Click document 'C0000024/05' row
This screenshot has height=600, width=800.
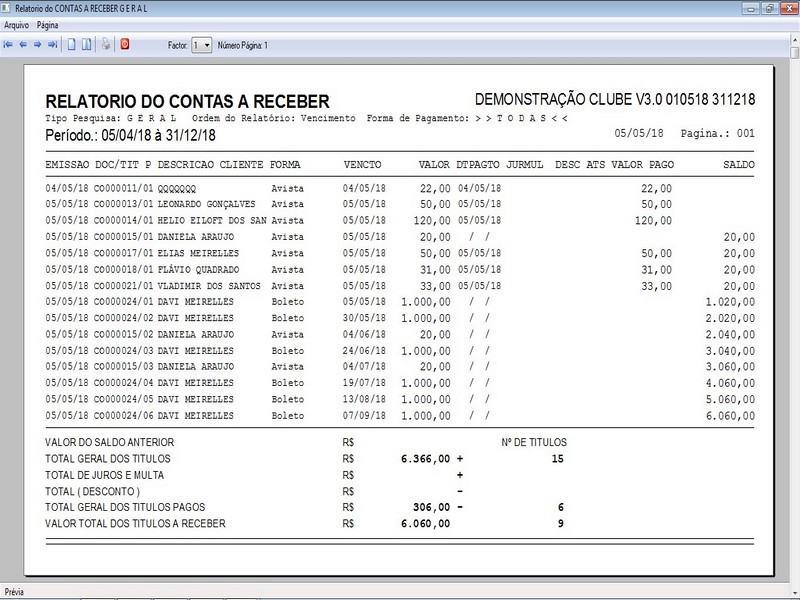pos(123,399)
